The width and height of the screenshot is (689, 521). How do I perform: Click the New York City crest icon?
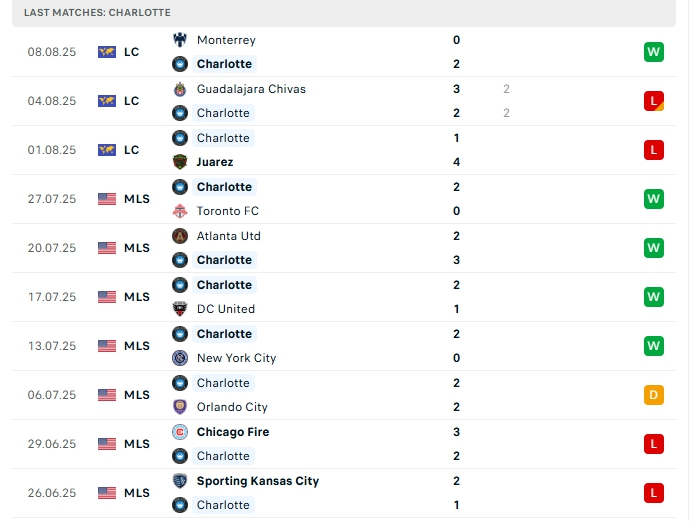click(x=180, y=358)
